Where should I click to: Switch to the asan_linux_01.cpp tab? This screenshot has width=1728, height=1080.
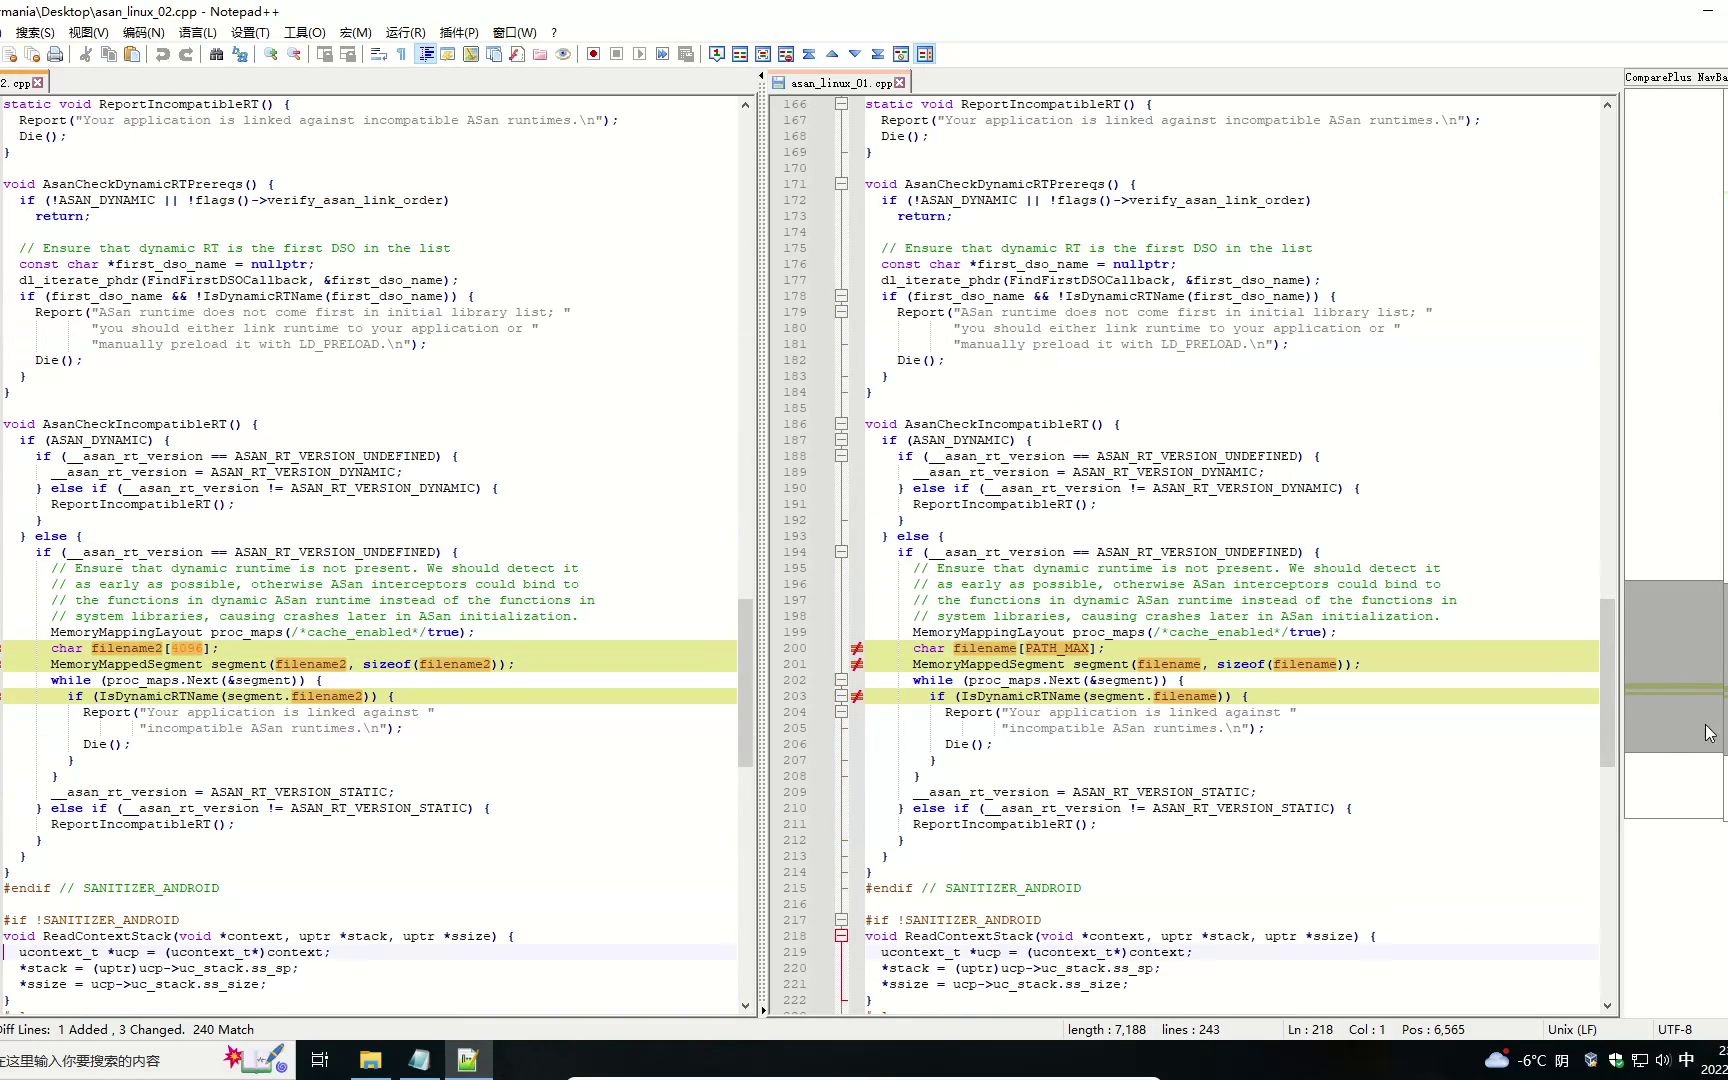(x=838, y=83)
